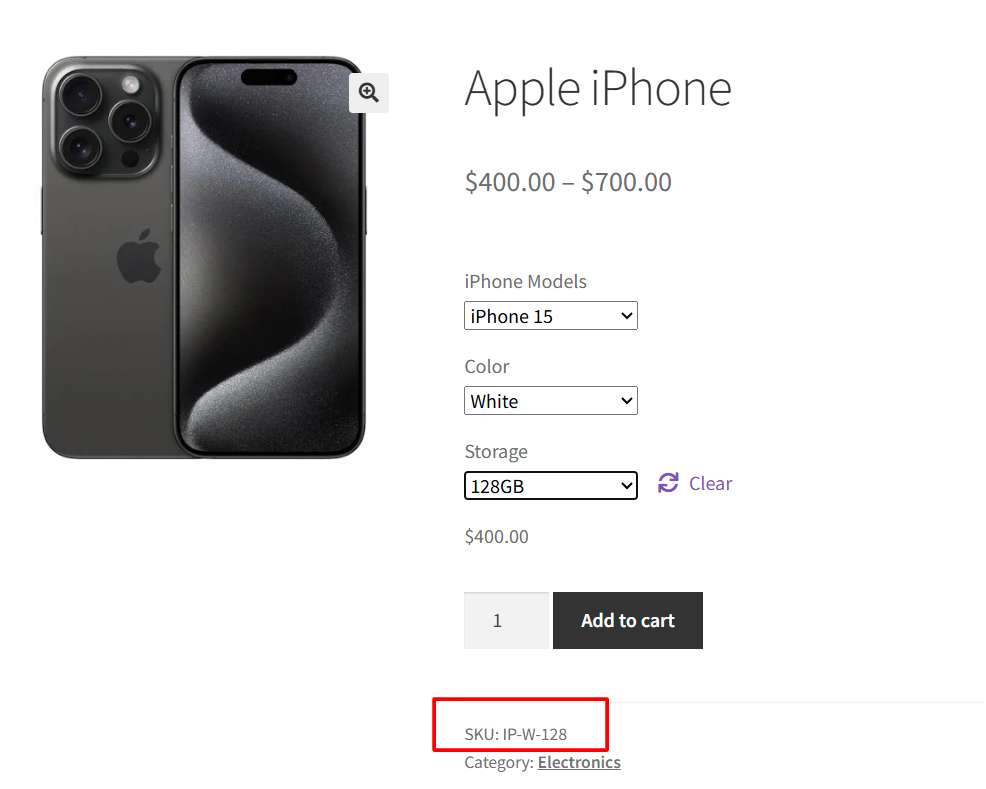The image size is (986, 789).
Task: Click the purple refresh icon beside Clear
Action: (668, 483)
